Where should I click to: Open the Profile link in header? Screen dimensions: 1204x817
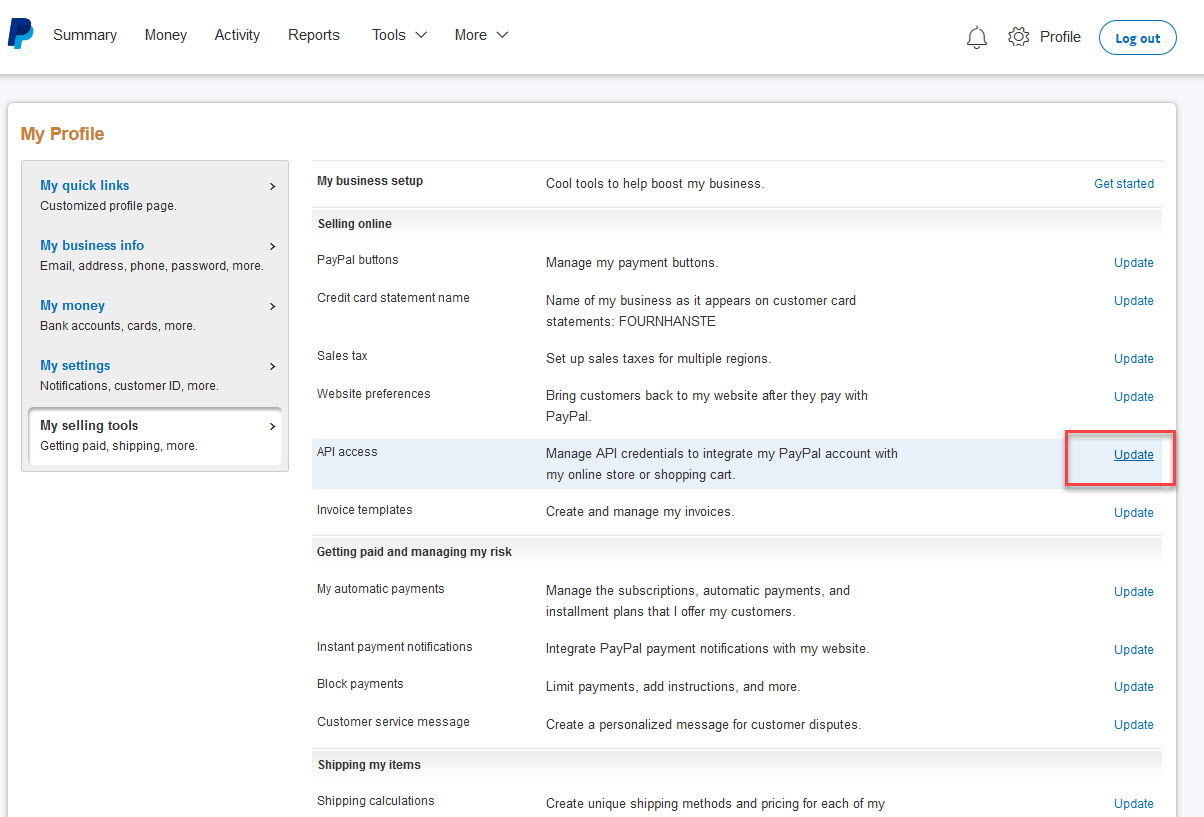[x=1060, y=37]
